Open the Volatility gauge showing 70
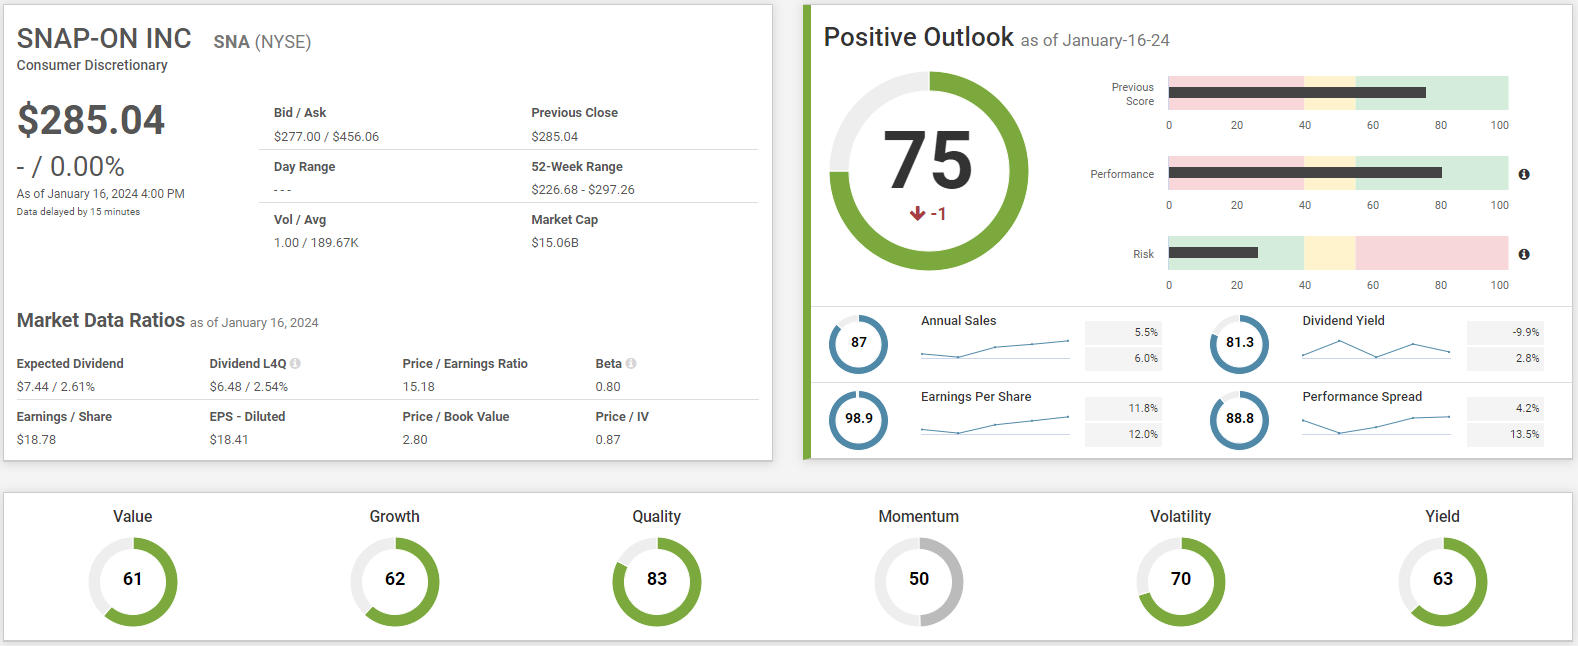1578x646 pixels. click(1181, 581)
